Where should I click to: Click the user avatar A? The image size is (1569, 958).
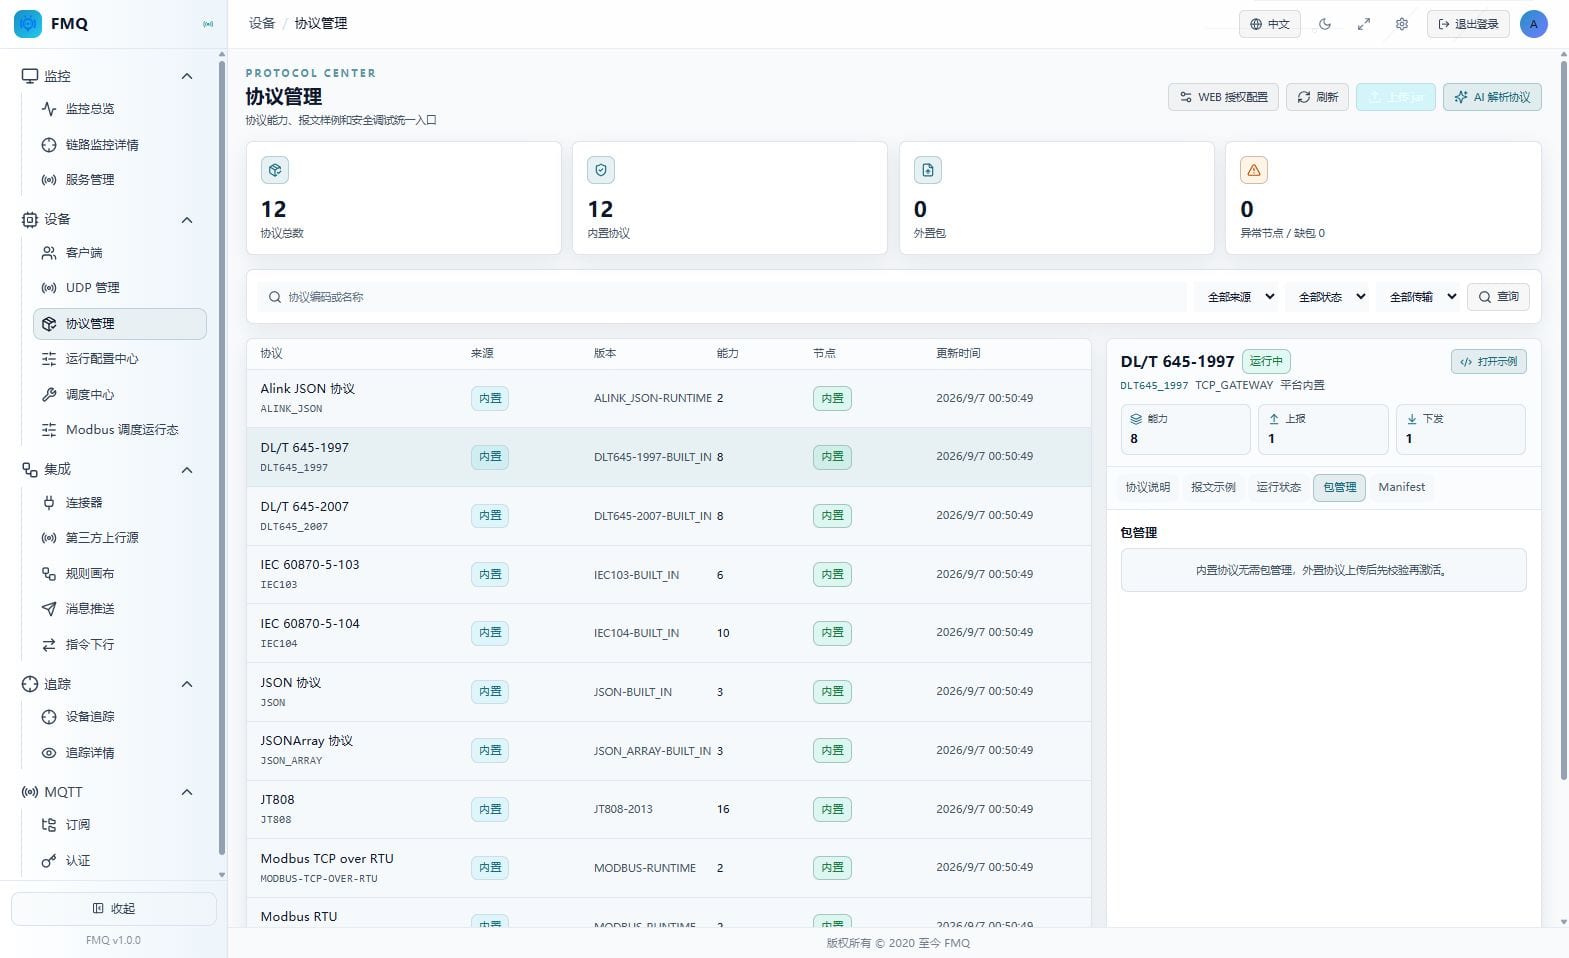pos(1533,24)
